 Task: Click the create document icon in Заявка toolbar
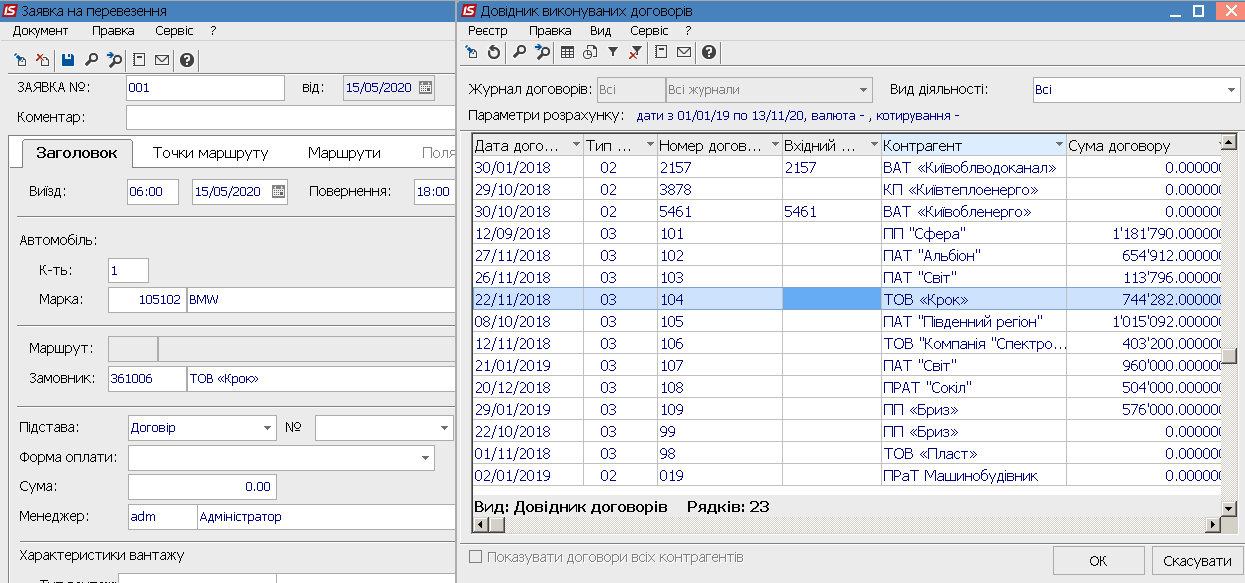[21, 60]
